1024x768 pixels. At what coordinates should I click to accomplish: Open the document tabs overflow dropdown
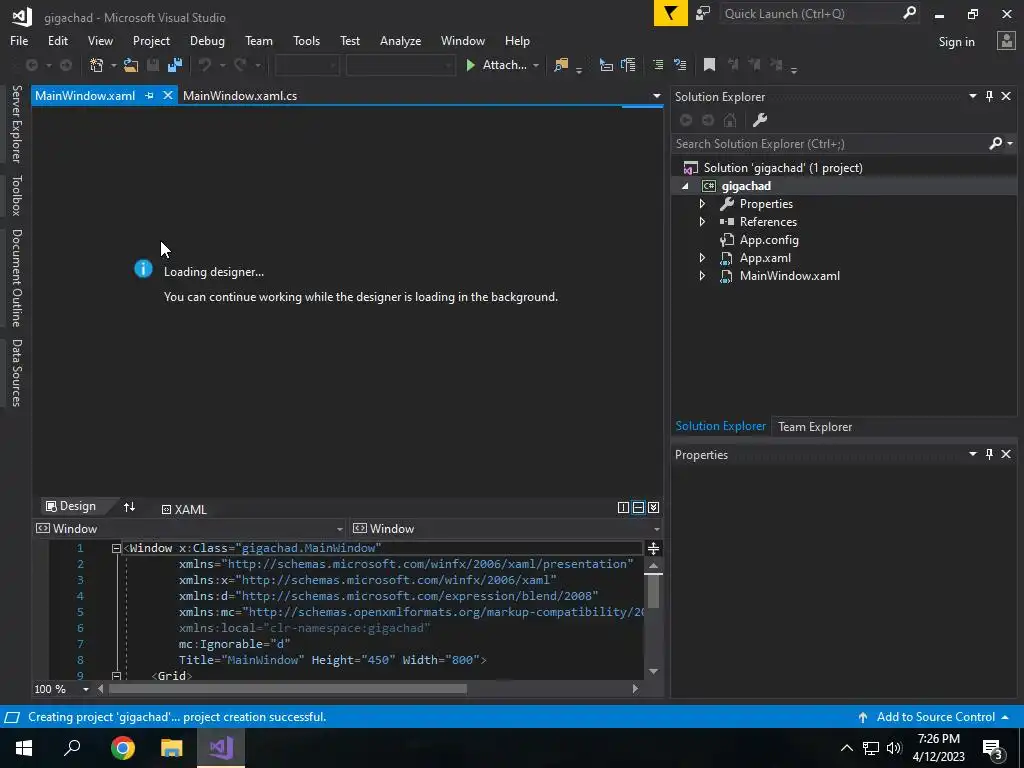[656, 96]
